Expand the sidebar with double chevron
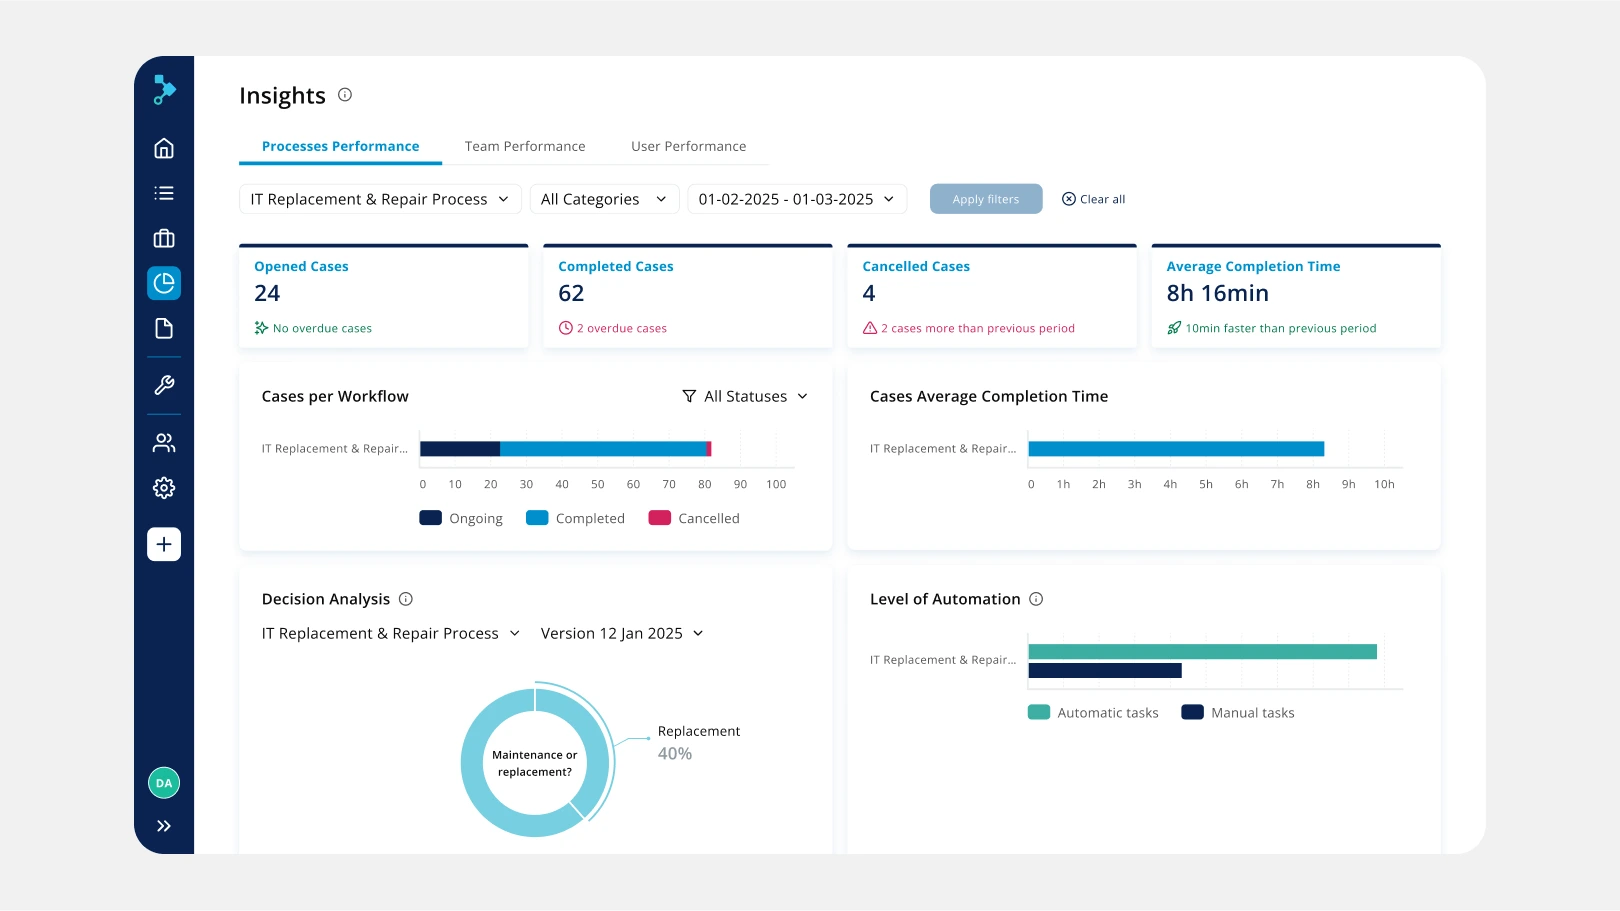 [x=164, y=826]
